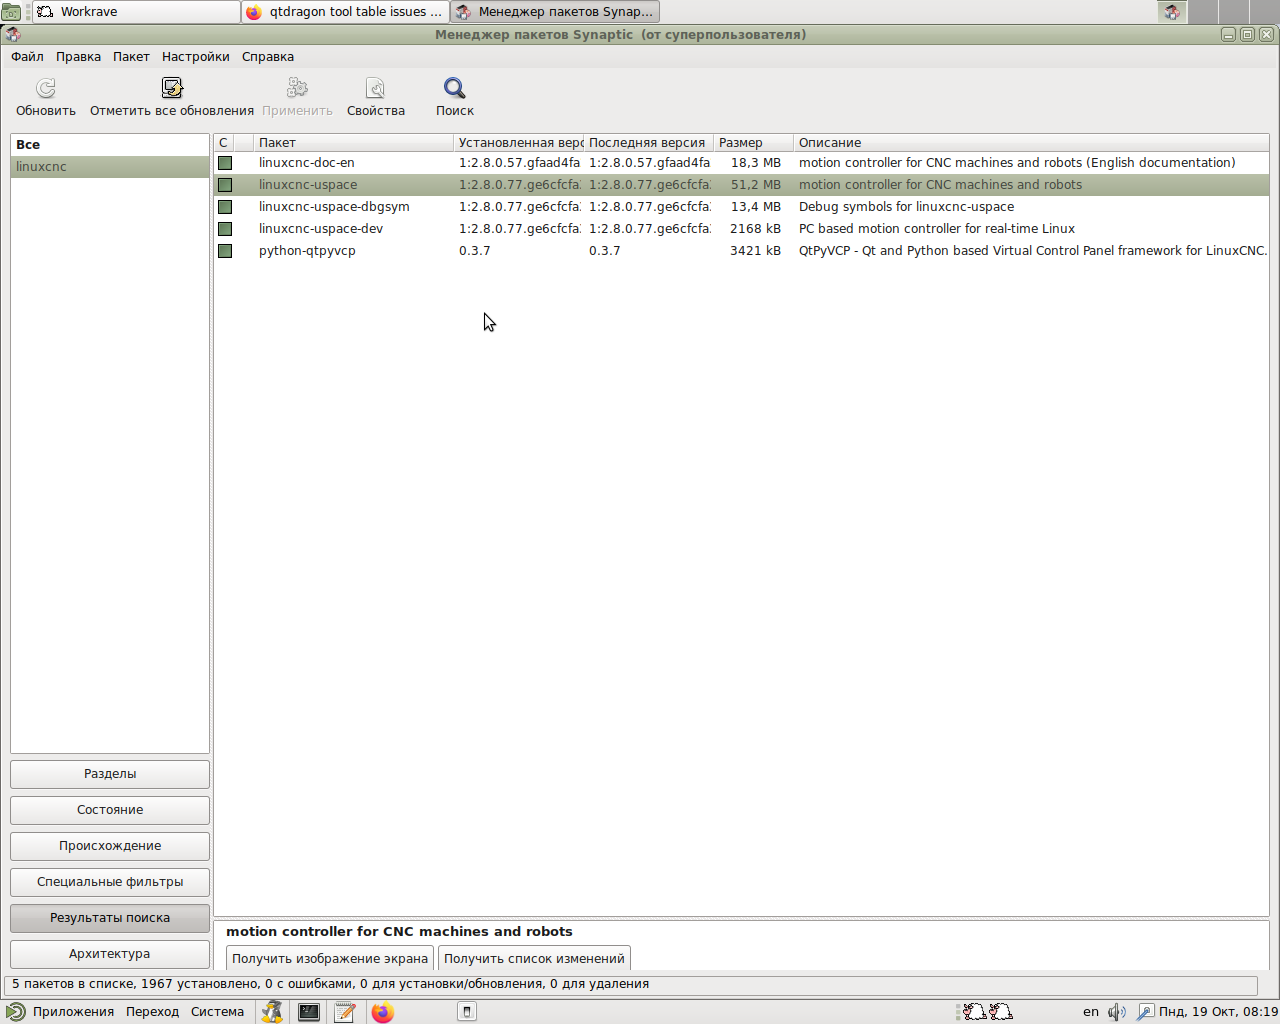Click the Synaptic tray icon in top panel

coord(1172,12)
